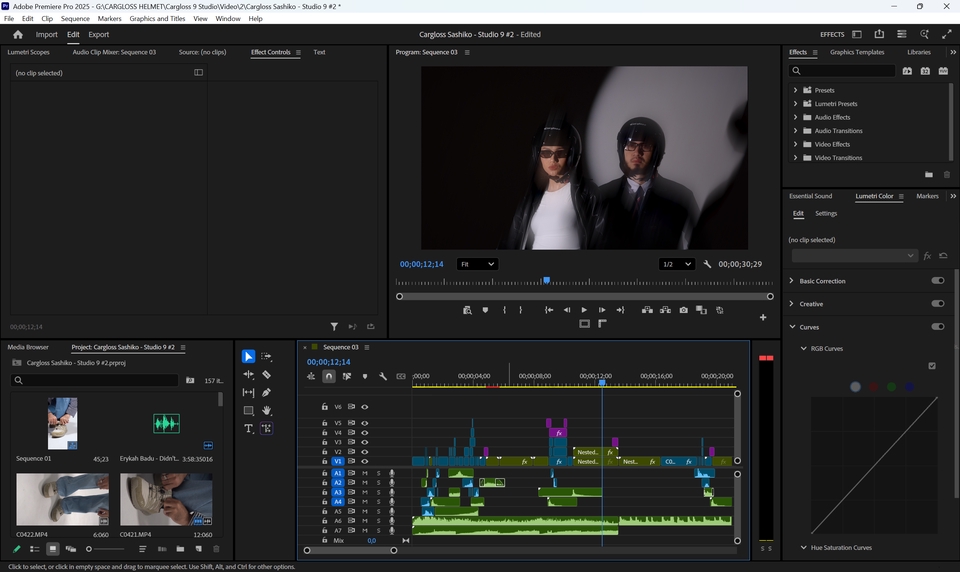Click the Export Frame camera icon
The image size is (960, 572).
(683, 310)
